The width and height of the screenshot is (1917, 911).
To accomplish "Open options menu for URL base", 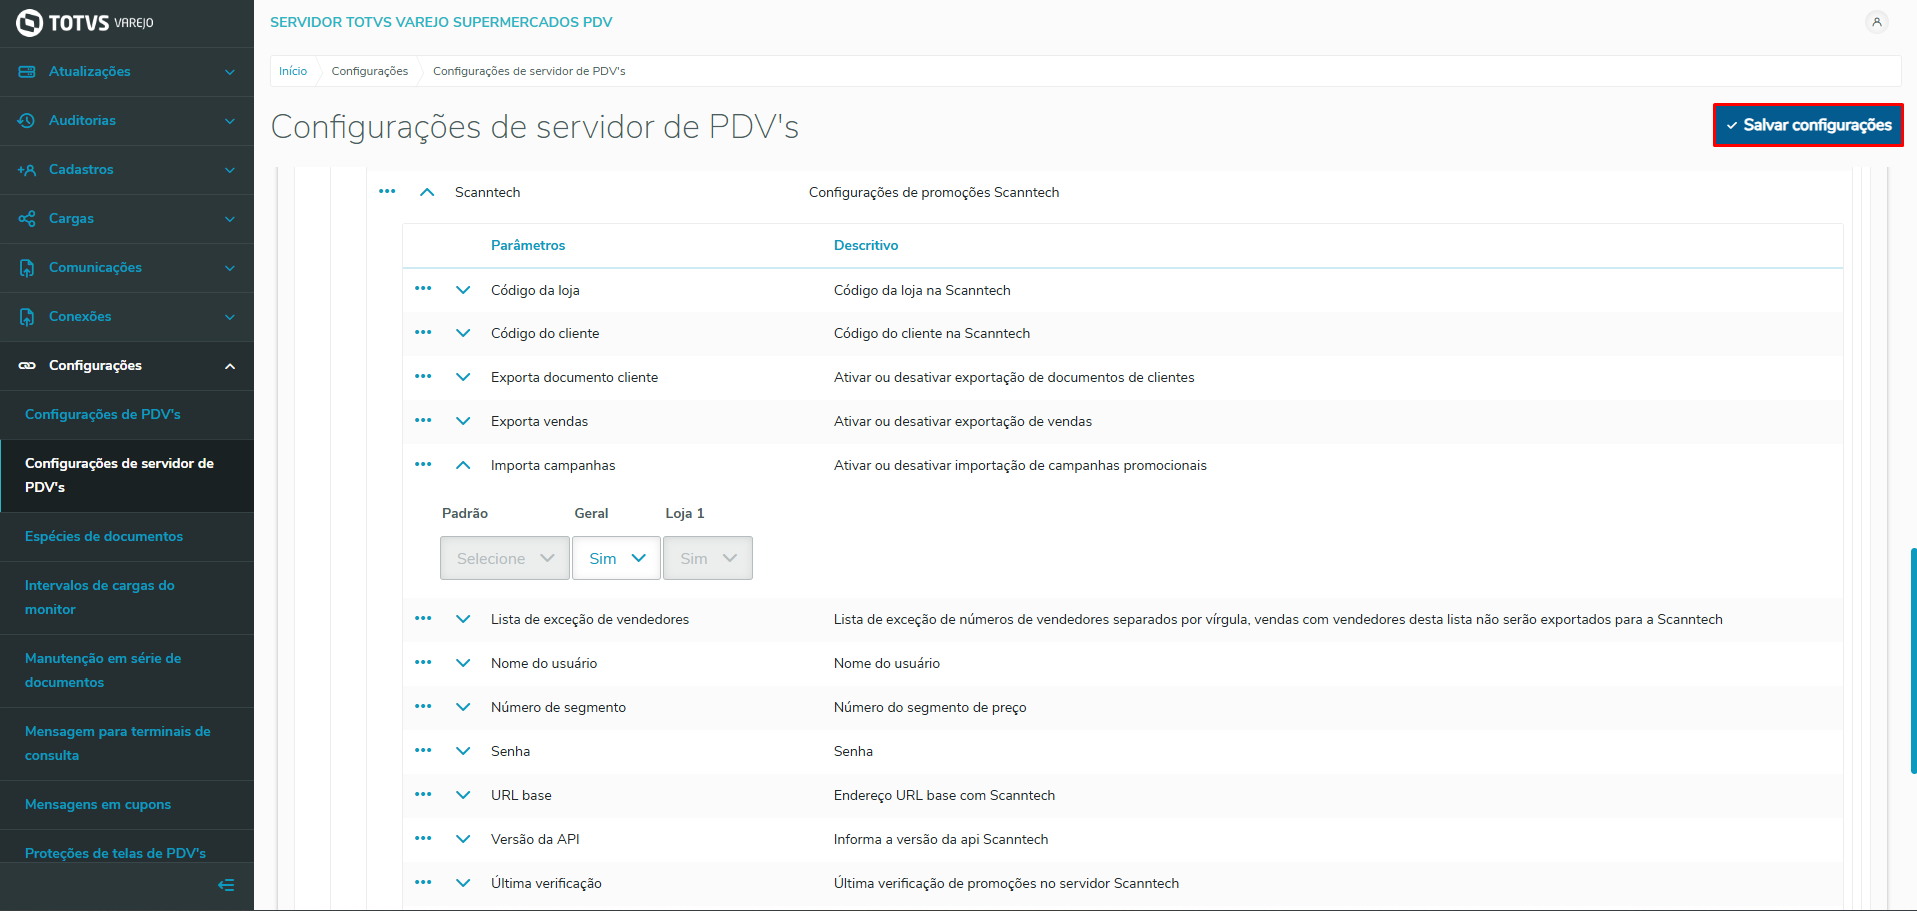I will (x=423, y=794).
